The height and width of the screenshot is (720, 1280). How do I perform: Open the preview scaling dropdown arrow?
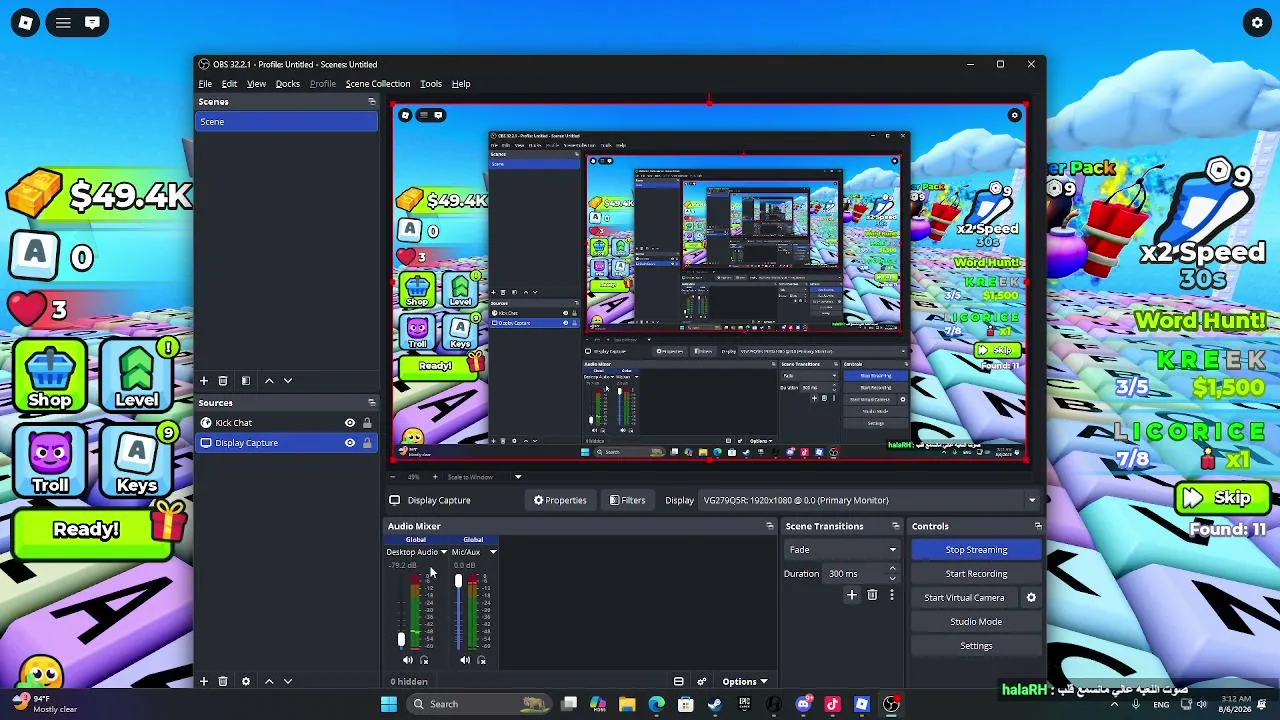518,477
